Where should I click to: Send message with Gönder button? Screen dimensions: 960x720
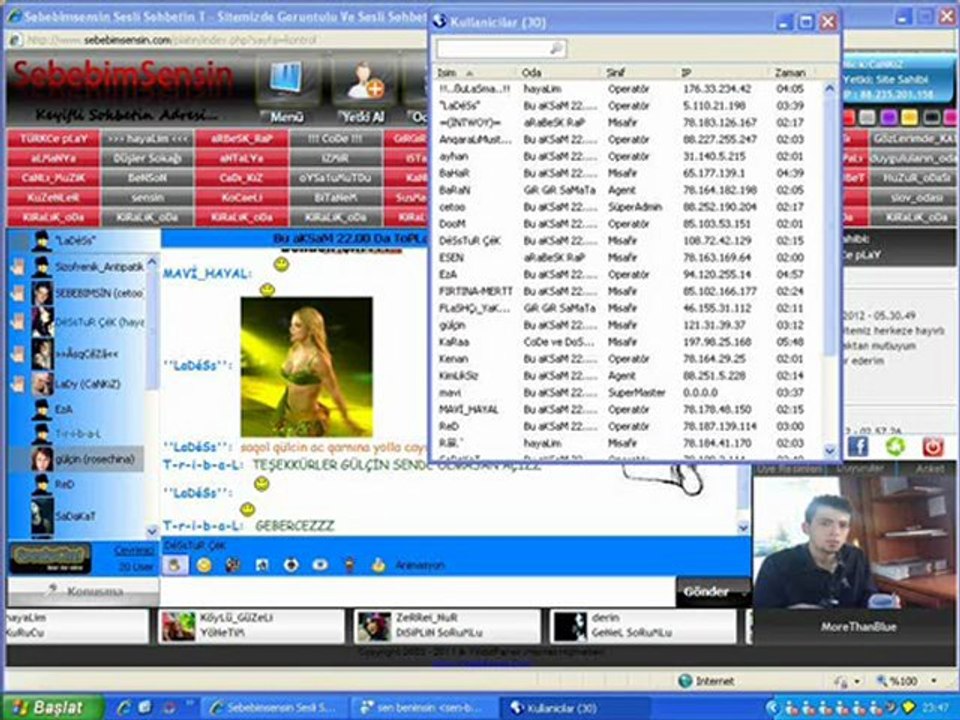[713, 591]
